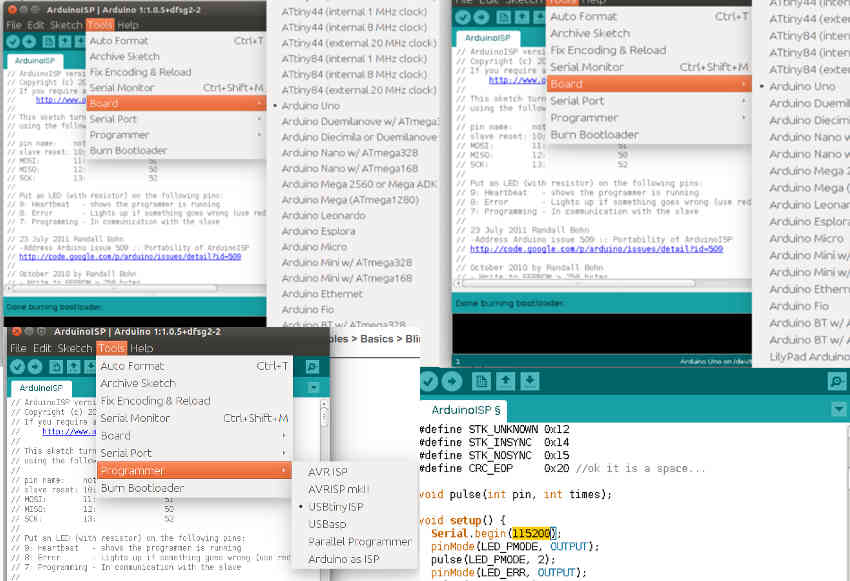Click New sketch icon in top-right window
Image resolution: width=850 pixels, height=581 pixels.
[504, 17]
